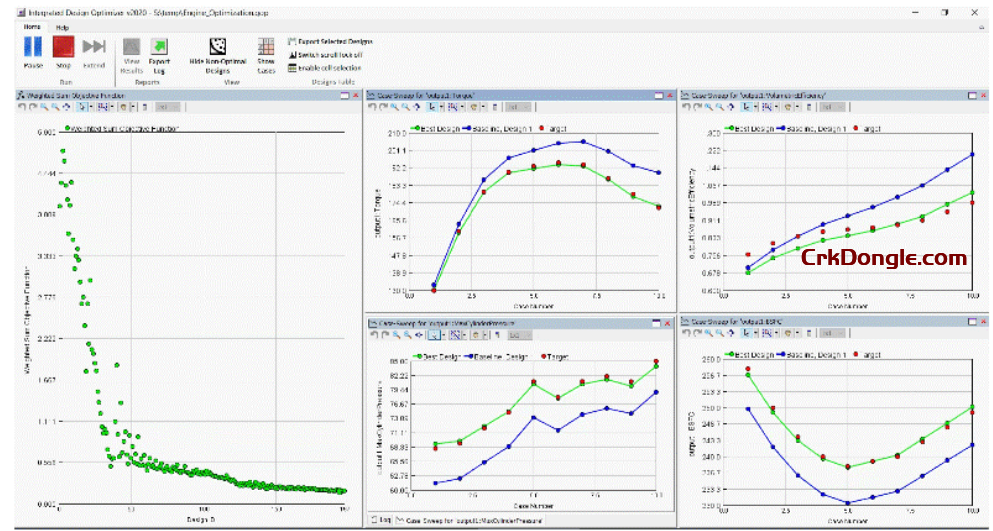The height and width of the screenshot is (531, 993).
Task: Select the MaxCylinderPressure case sweep bottom tab
Action: (468, 520)
